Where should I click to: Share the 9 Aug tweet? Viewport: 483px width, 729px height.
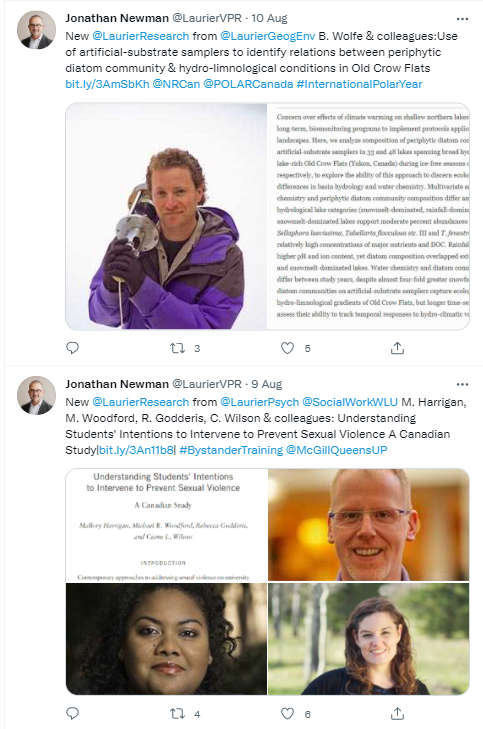point(397,713)
